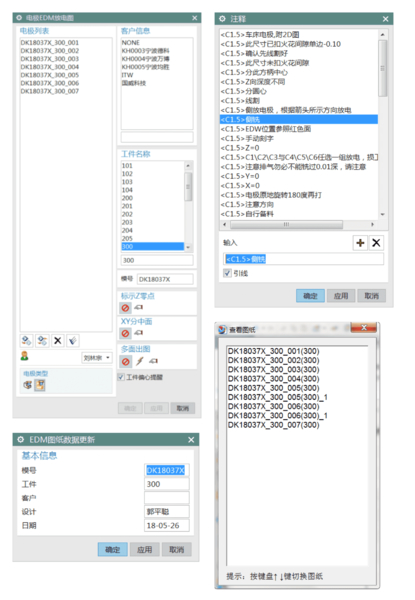This screenshot has height=600, width=415.
Task: Click the lightning bolt icon under 多面出图
Action: (x=140, y=361)
